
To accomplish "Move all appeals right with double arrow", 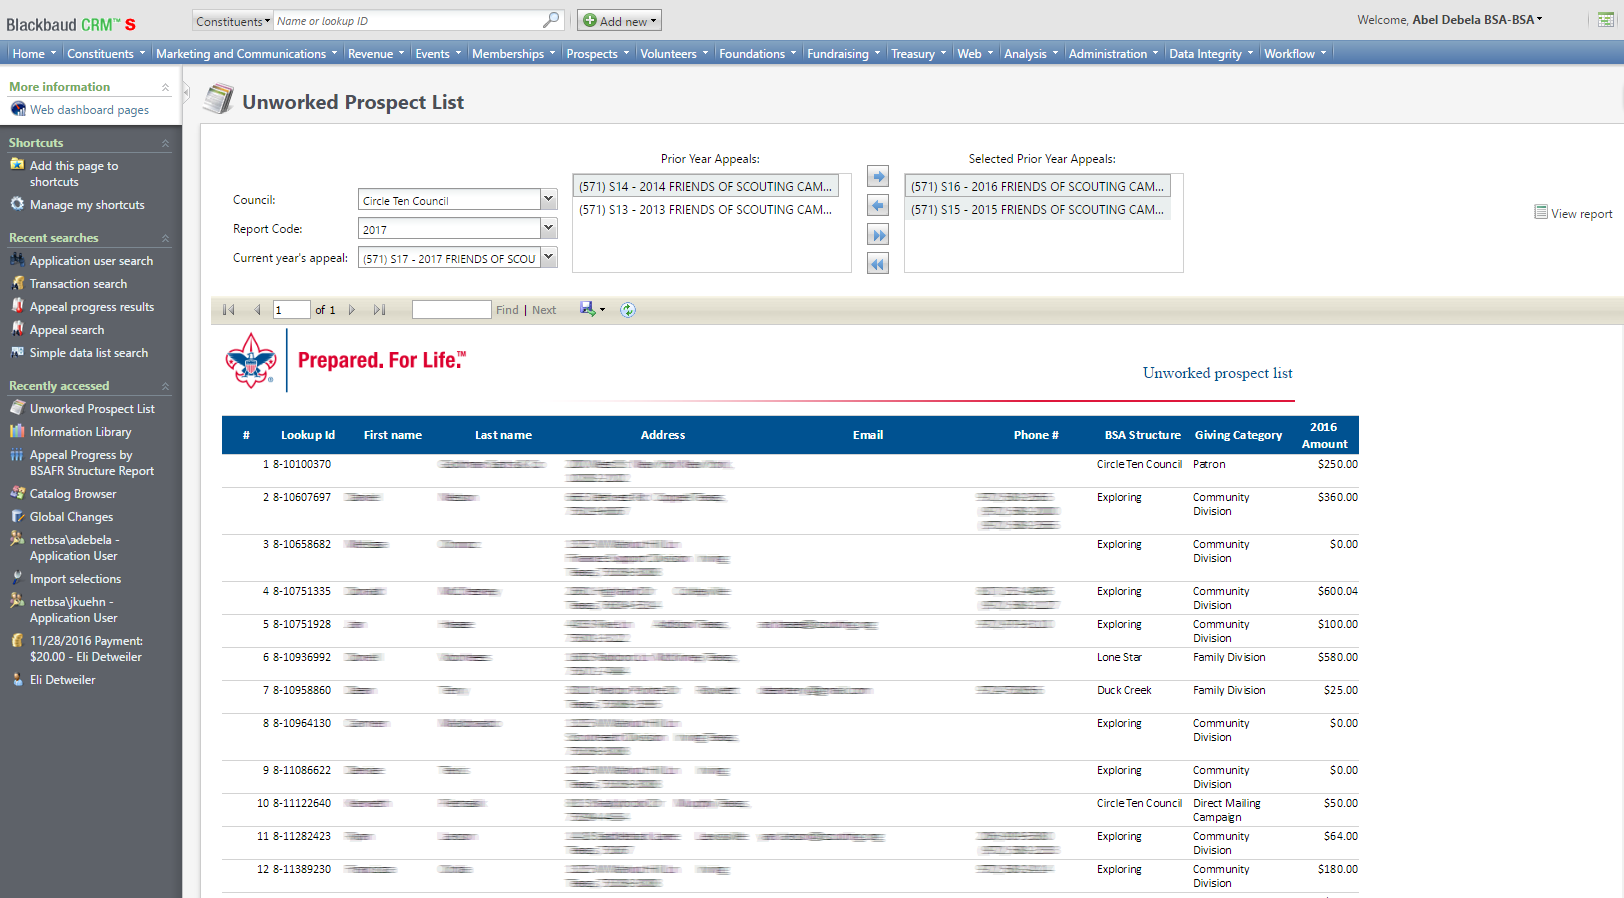I will [878, 235].
